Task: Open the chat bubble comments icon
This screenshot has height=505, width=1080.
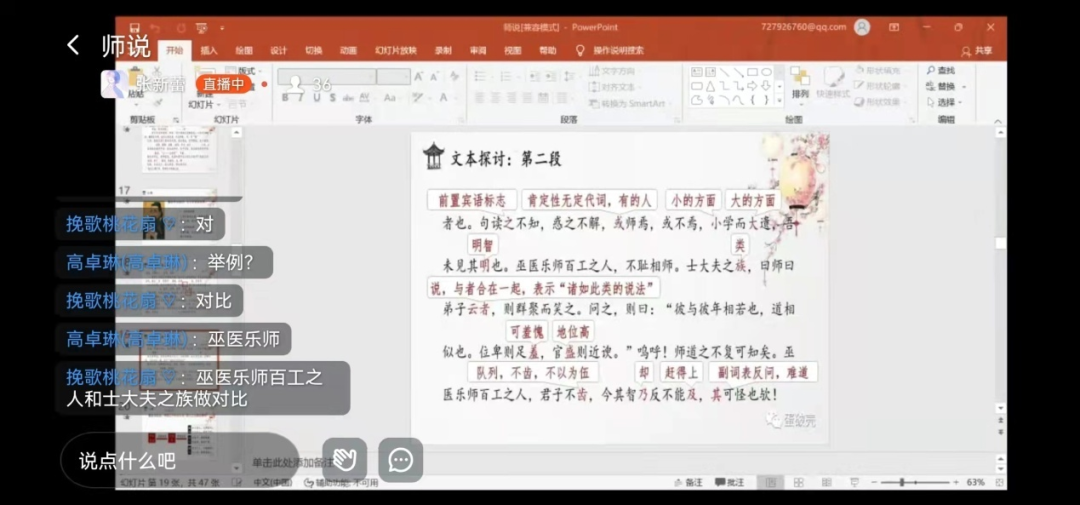Action: (400, 460)
